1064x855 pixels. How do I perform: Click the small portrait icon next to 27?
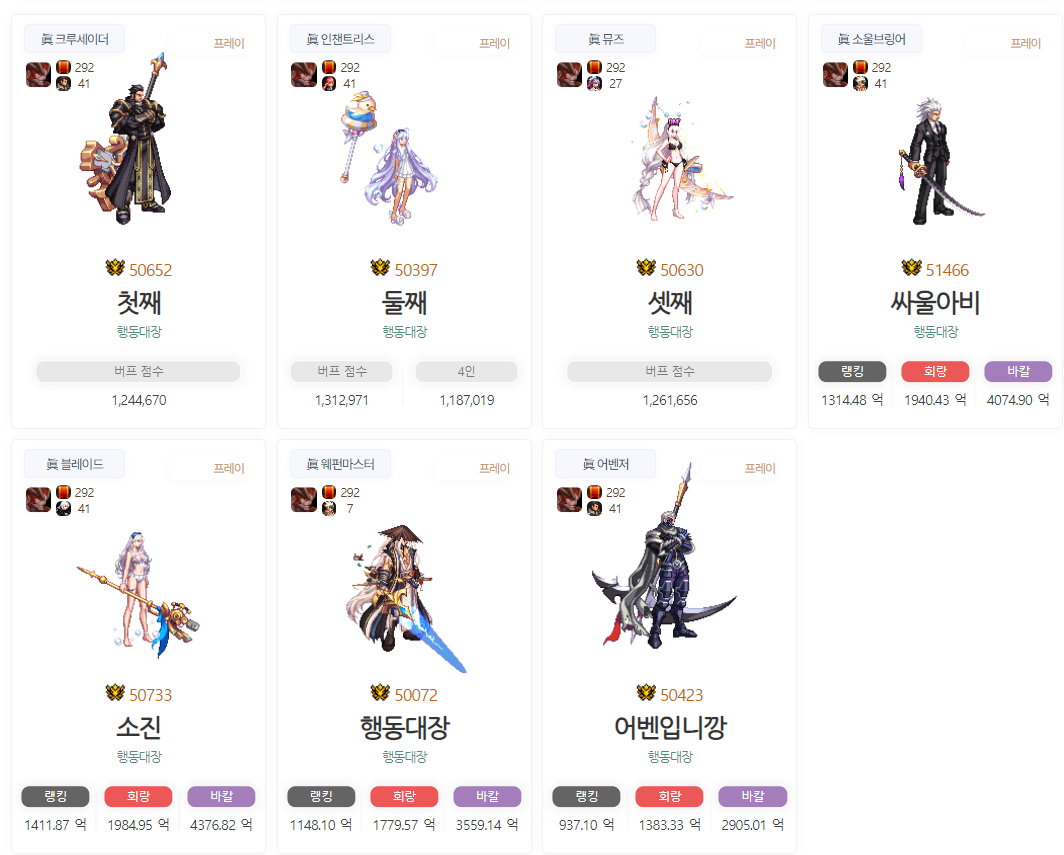[x=594, y=83]
